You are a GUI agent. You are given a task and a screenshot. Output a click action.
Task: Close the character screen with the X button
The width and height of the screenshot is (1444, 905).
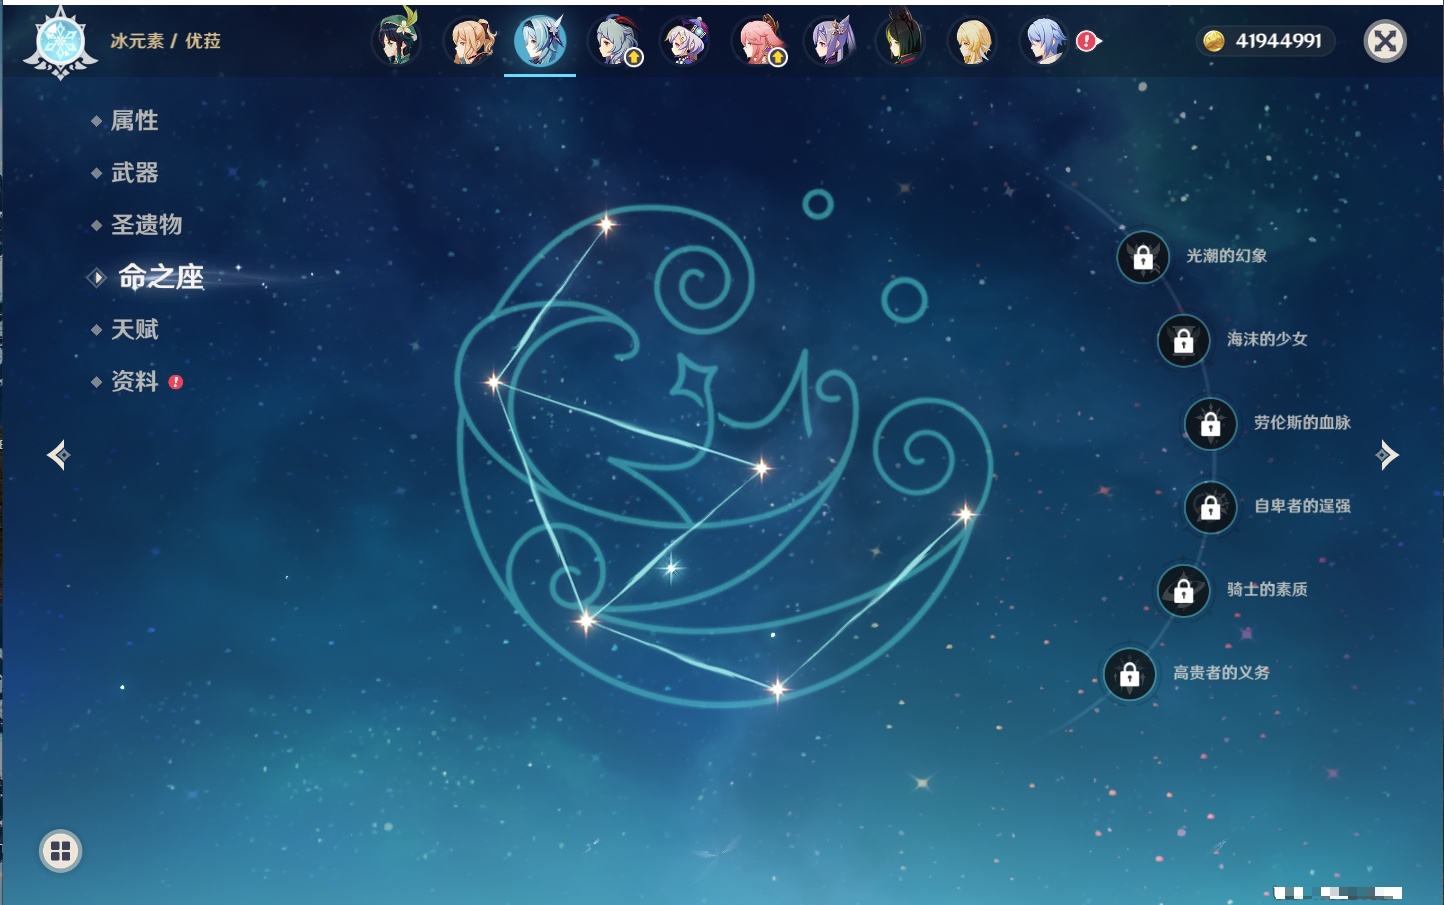tap(1385, 41)
